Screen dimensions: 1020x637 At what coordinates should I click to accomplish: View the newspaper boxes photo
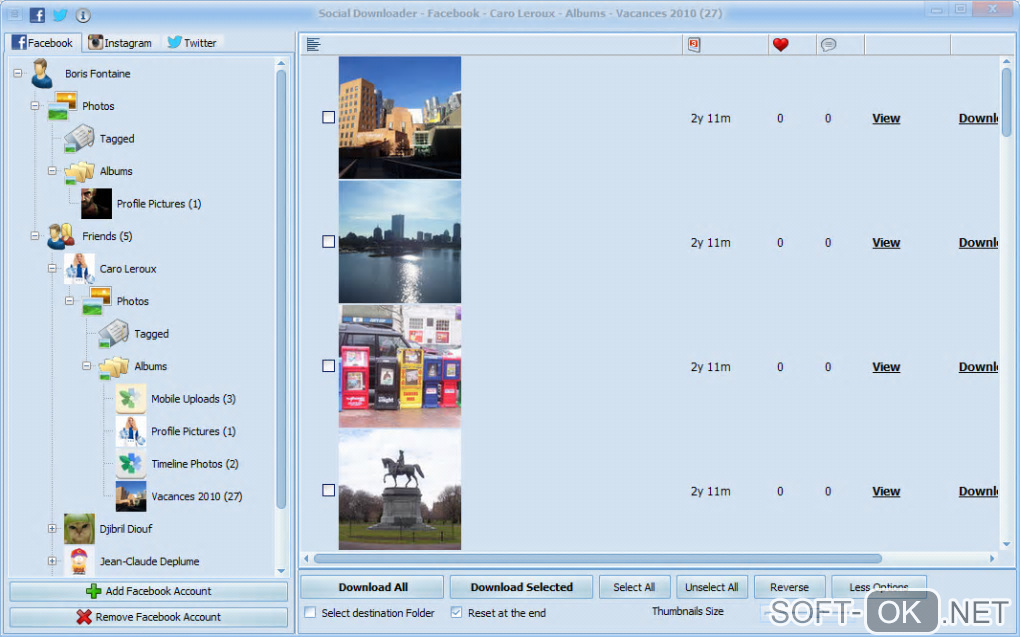click(x=886, y=367)
